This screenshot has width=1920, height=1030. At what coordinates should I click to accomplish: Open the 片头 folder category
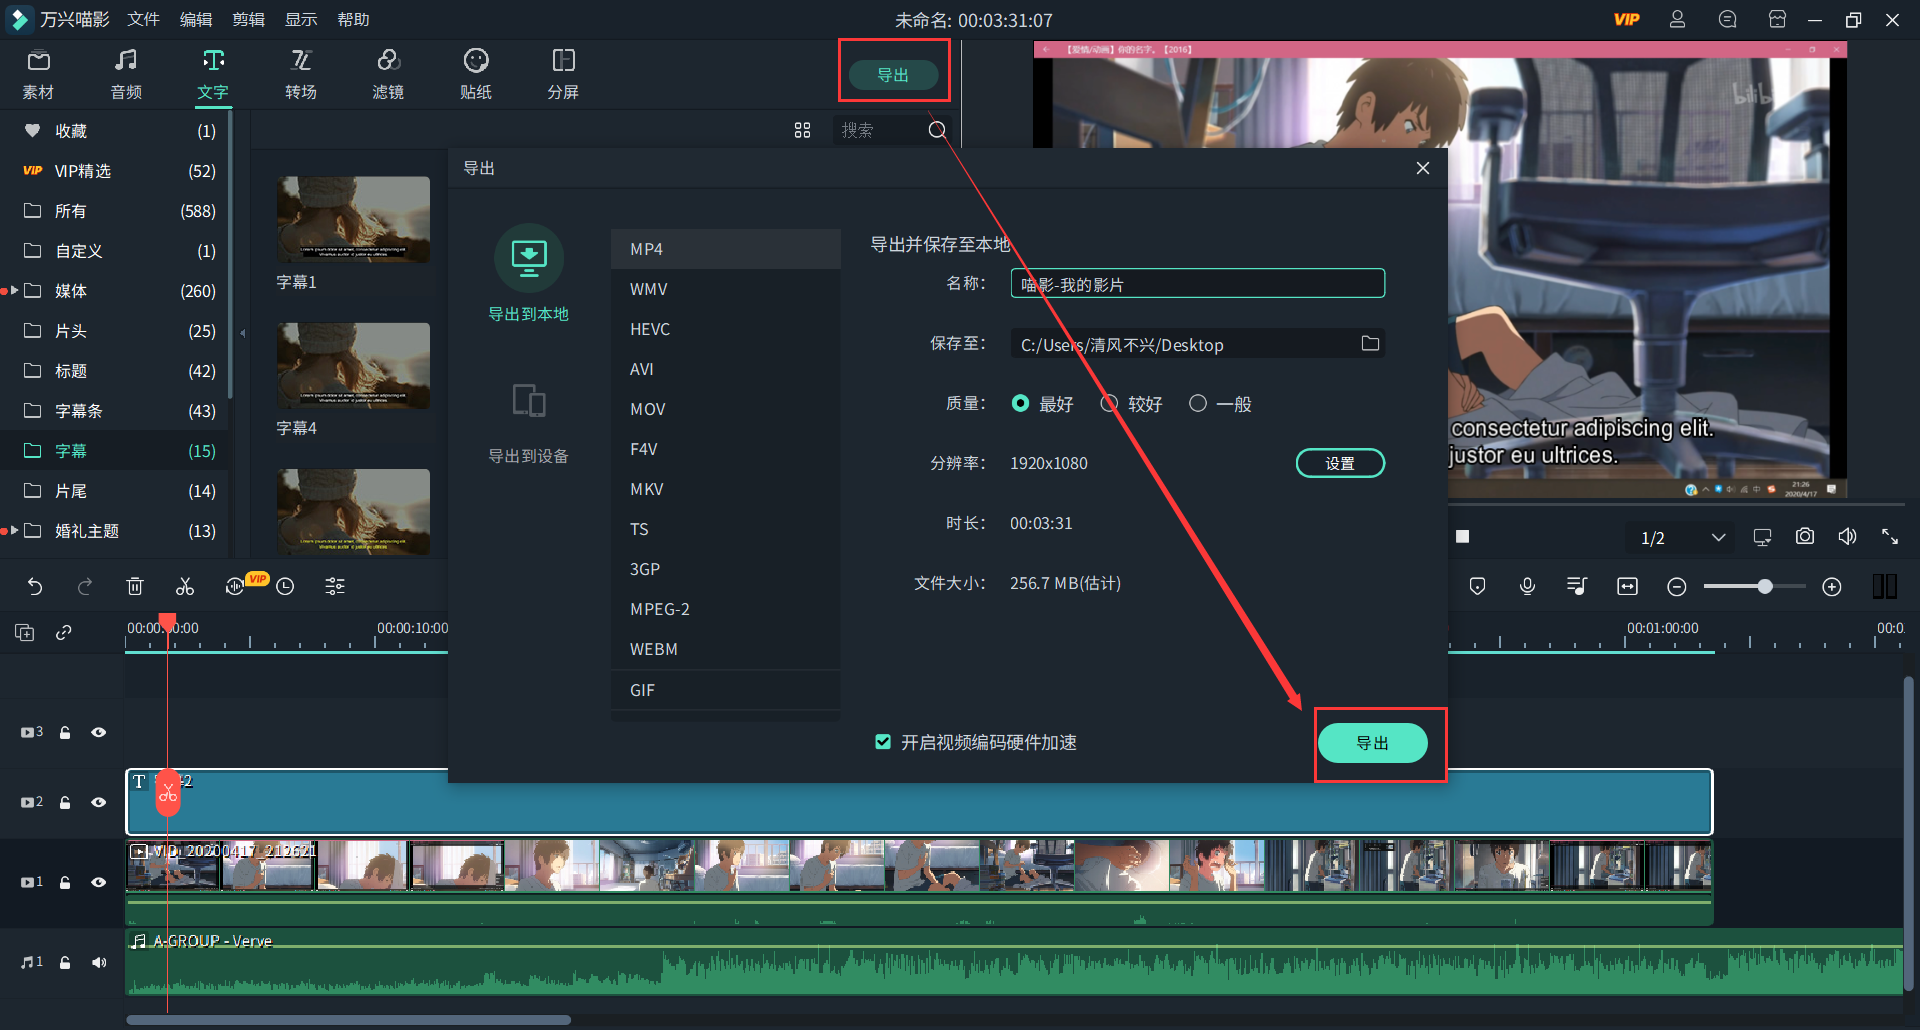pos(115,331)
